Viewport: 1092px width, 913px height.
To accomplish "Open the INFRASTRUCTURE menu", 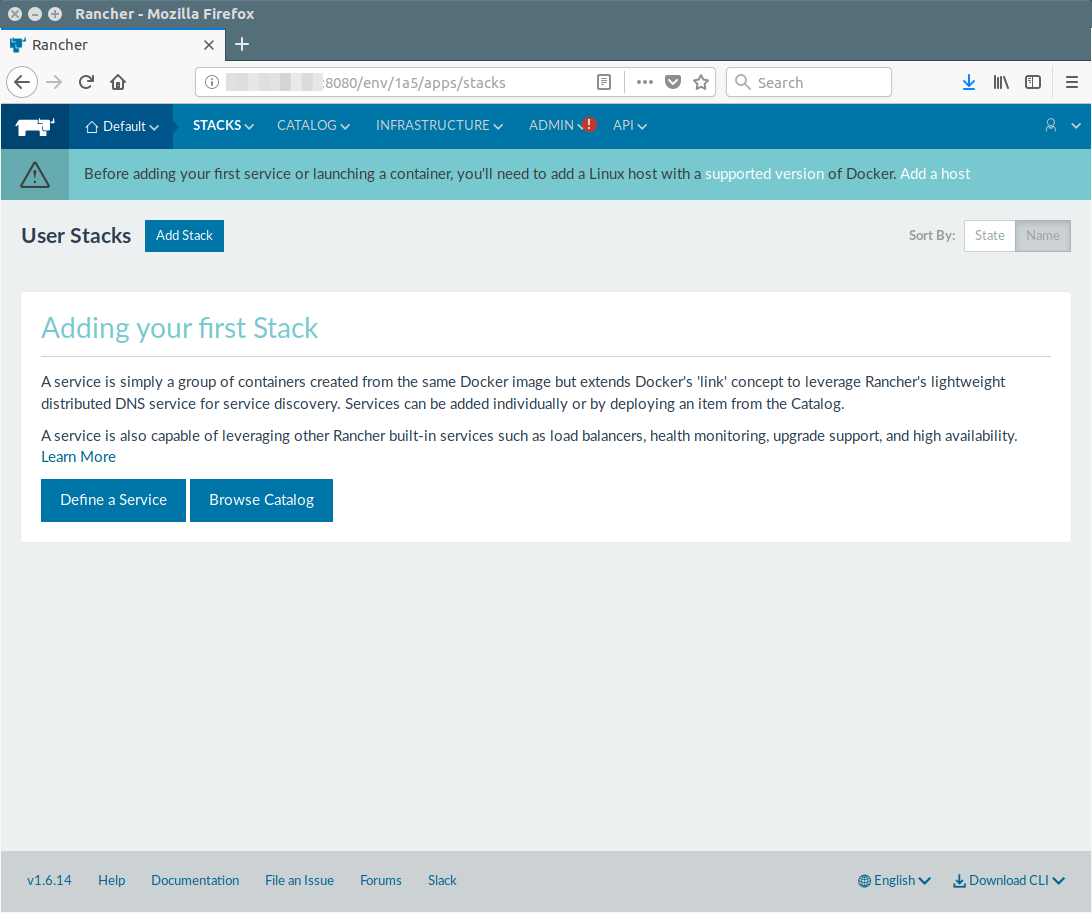I will point(439,126).
